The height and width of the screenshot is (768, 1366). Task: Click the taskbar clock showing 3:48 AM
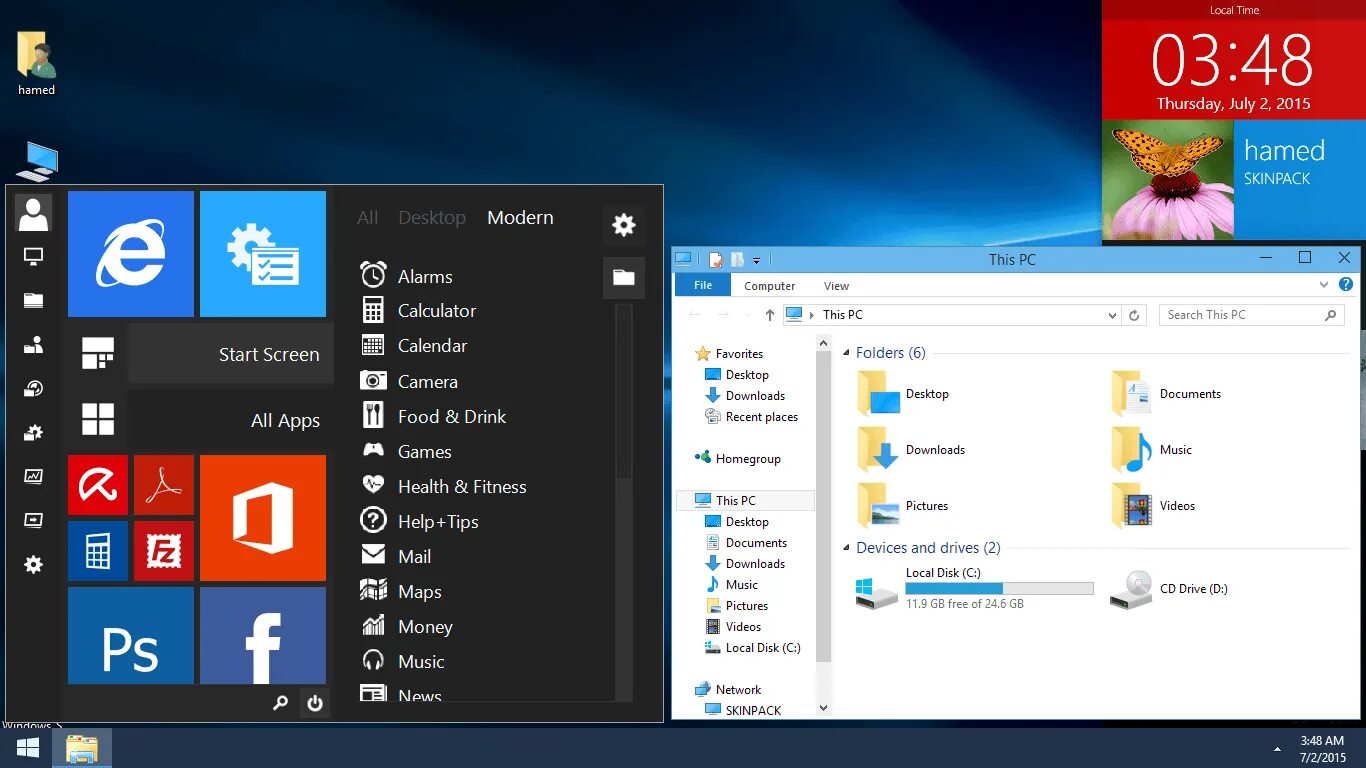1321,748
